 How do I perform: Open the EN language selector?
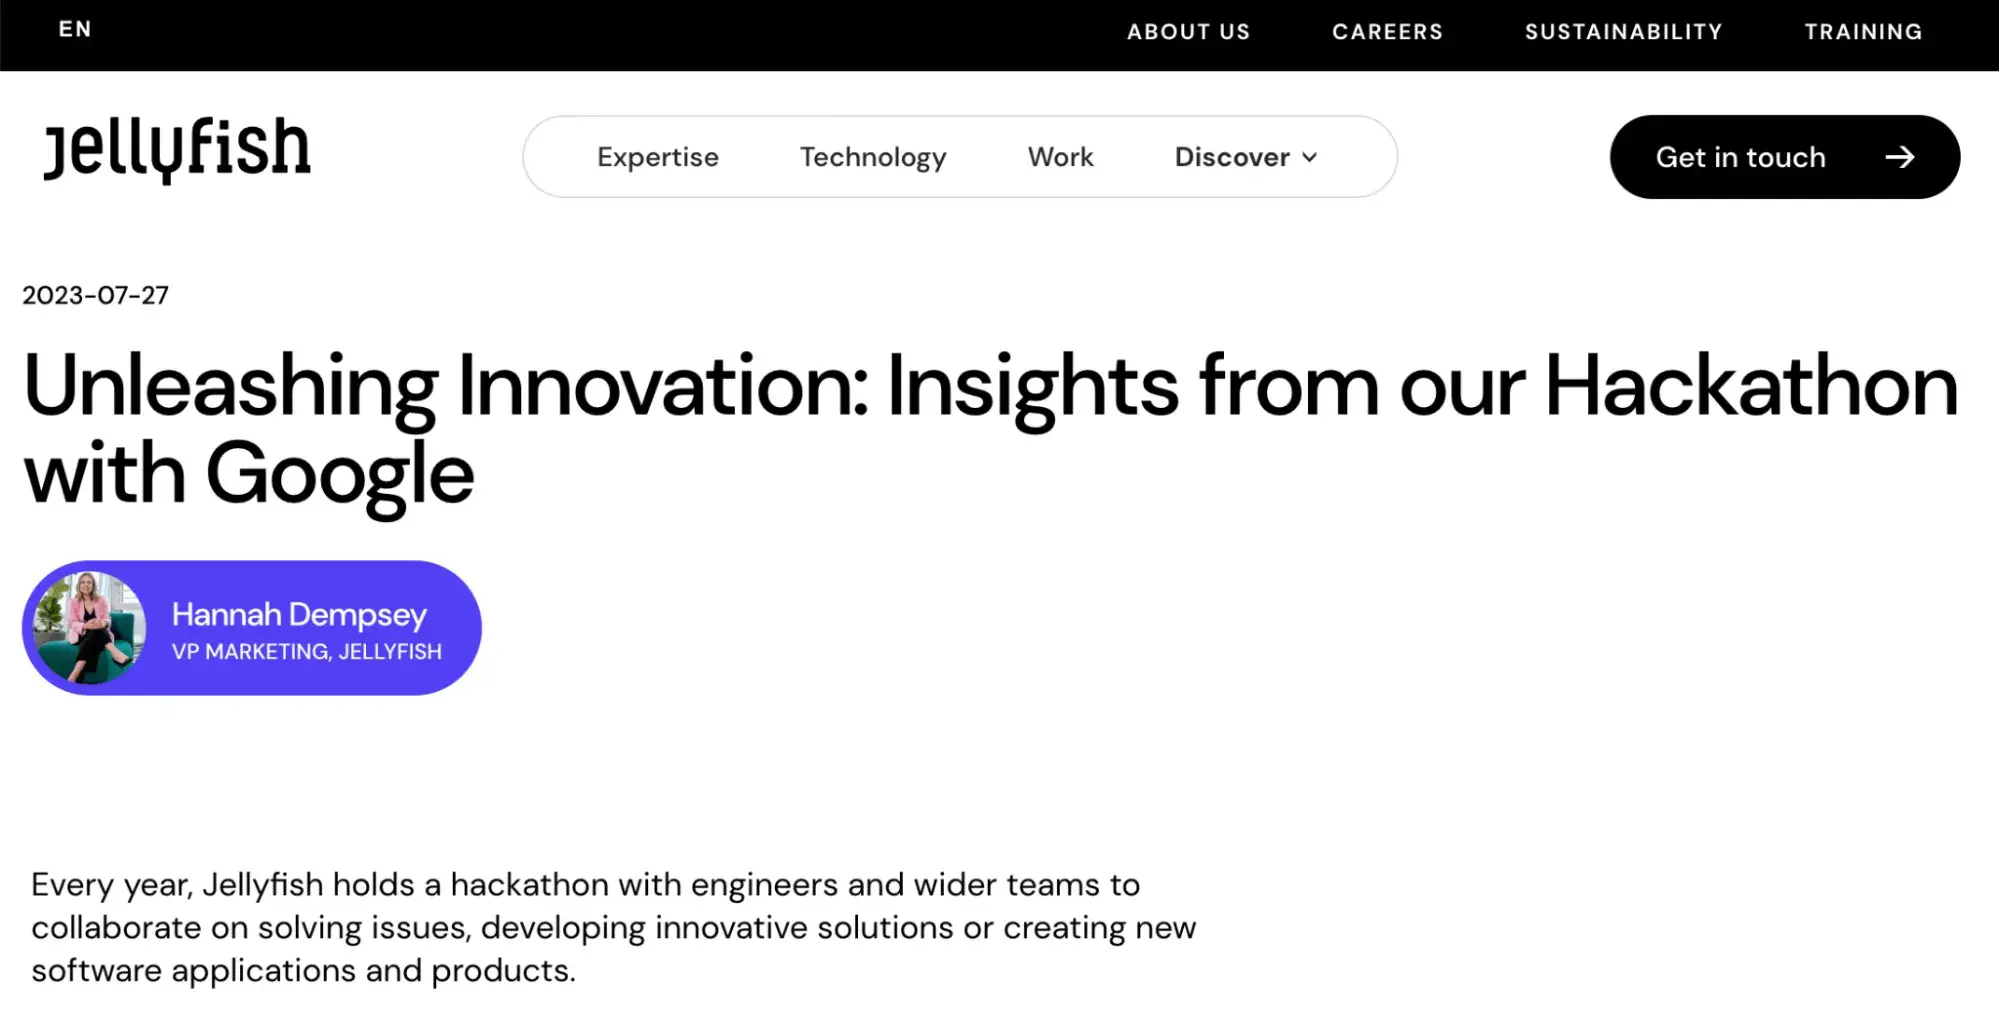pos(75,30)
